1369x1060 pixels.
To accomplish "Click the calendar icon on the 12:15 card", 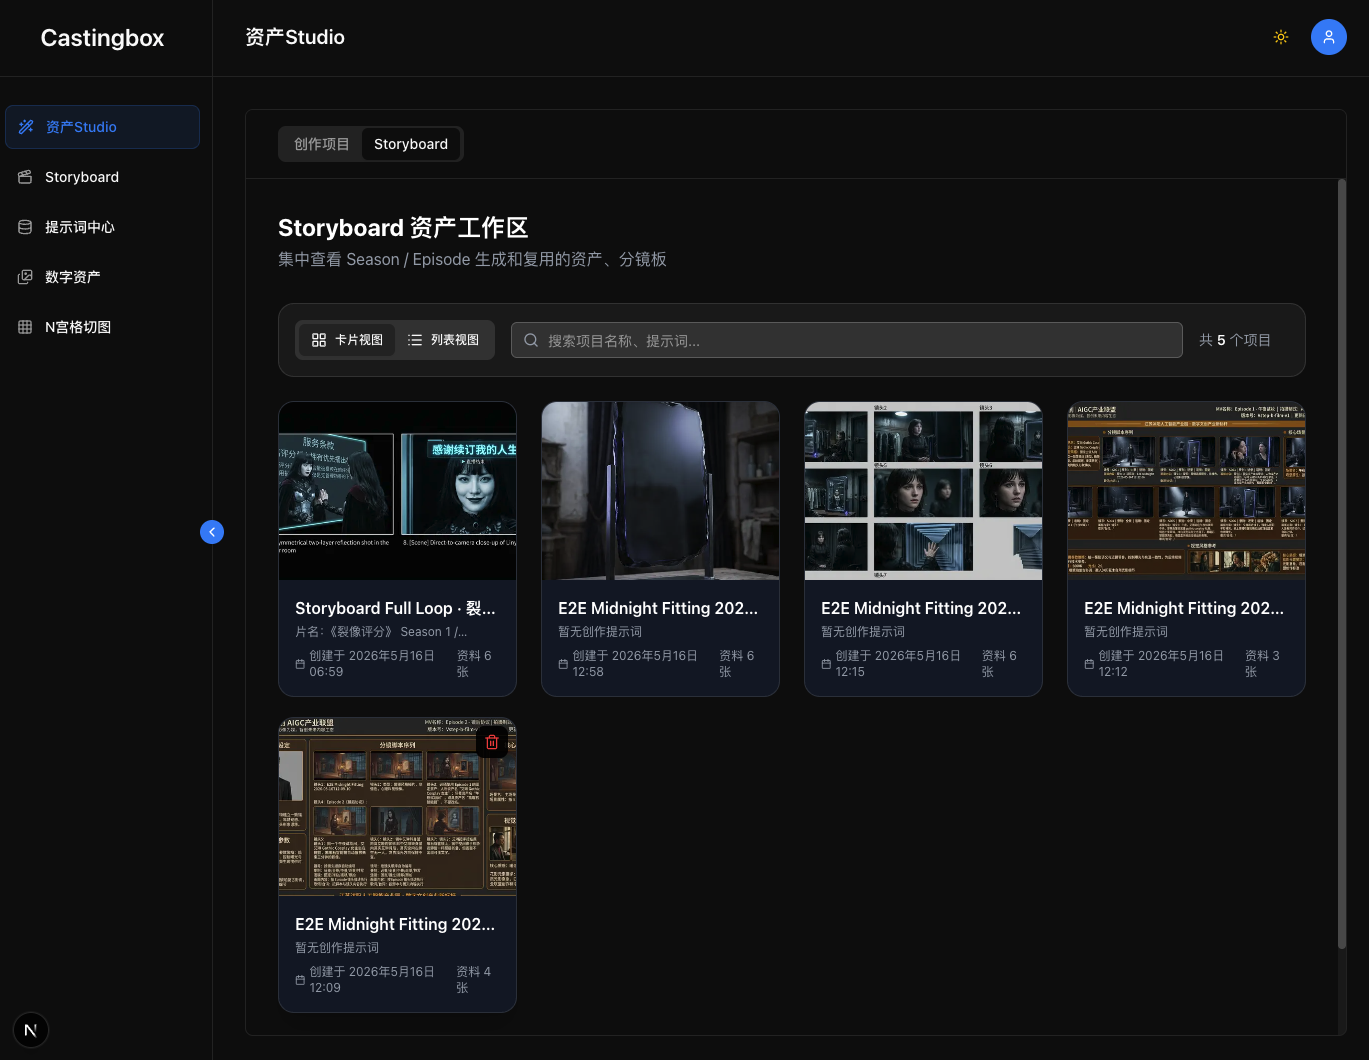I will pyautogui.click(x=826, y=664).
